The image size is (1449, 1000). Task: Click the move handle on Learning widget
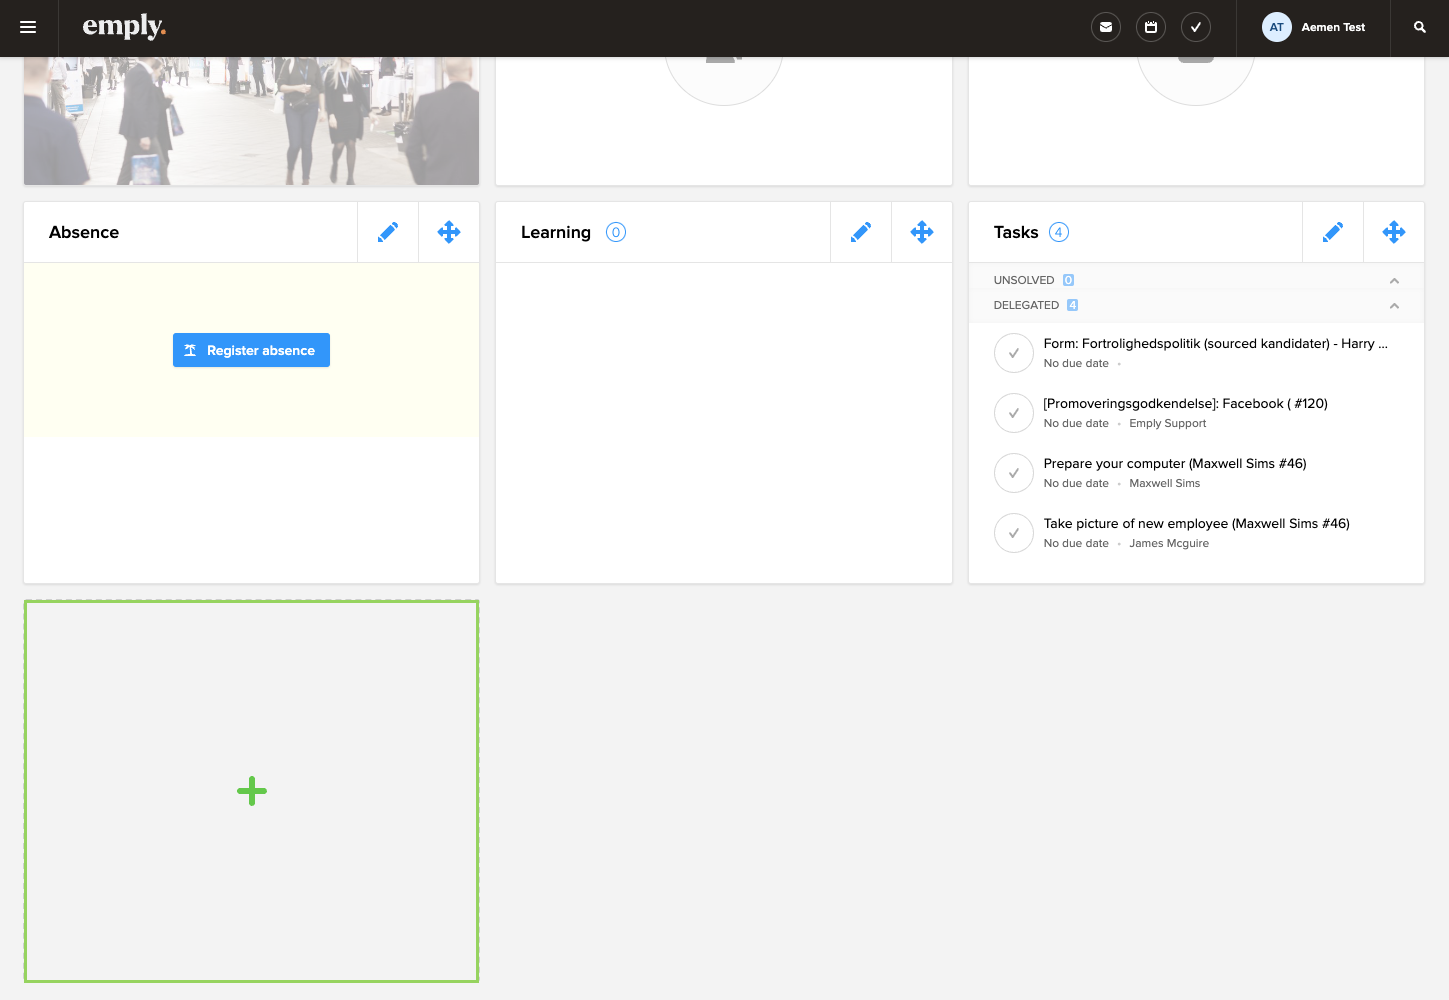point(922,232)
